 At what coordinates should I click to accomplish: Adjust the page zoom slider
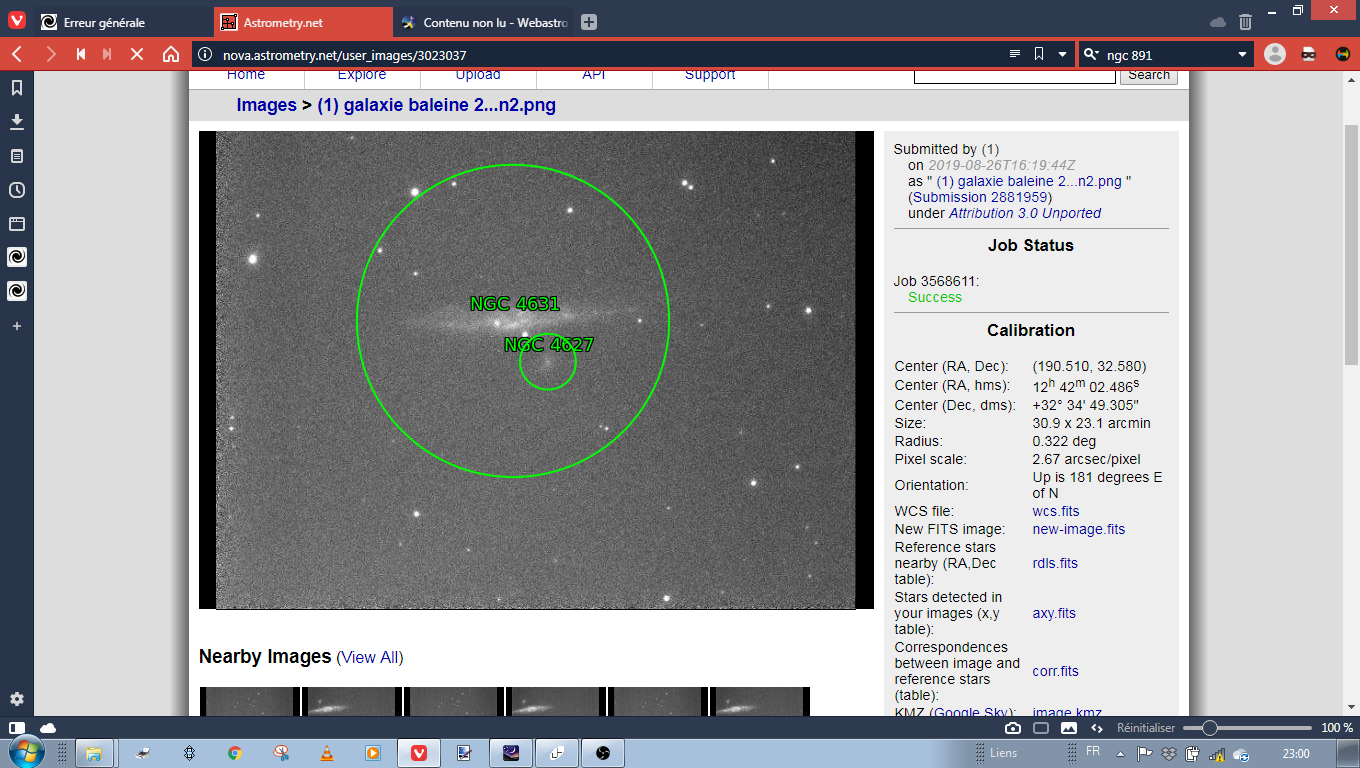coord(1209,728)
